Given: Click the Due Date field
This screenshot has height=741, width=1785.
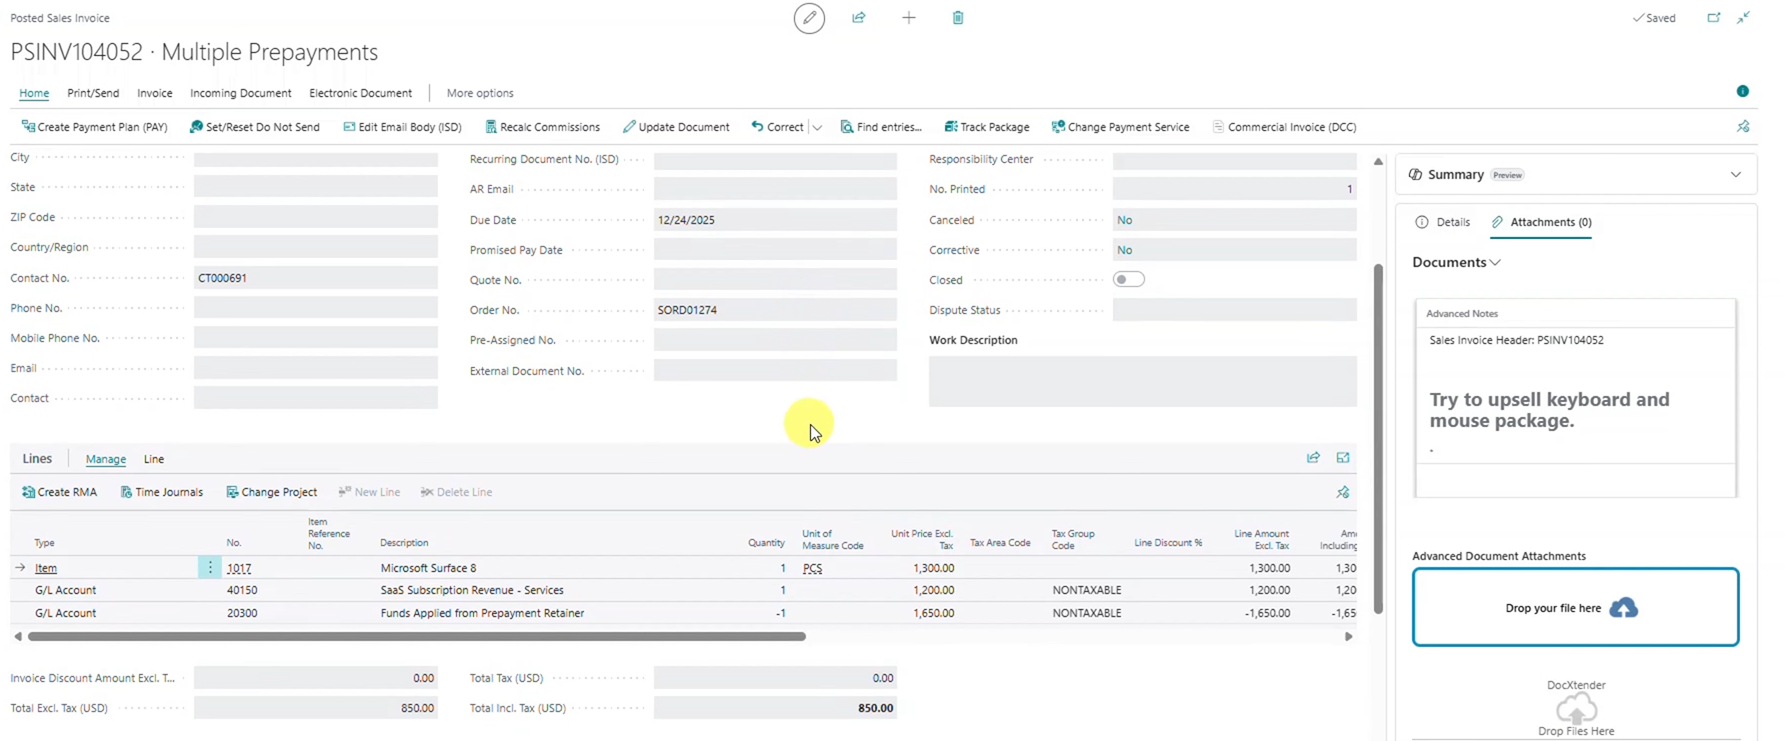Looking at the screenshot, I should 775,220.
